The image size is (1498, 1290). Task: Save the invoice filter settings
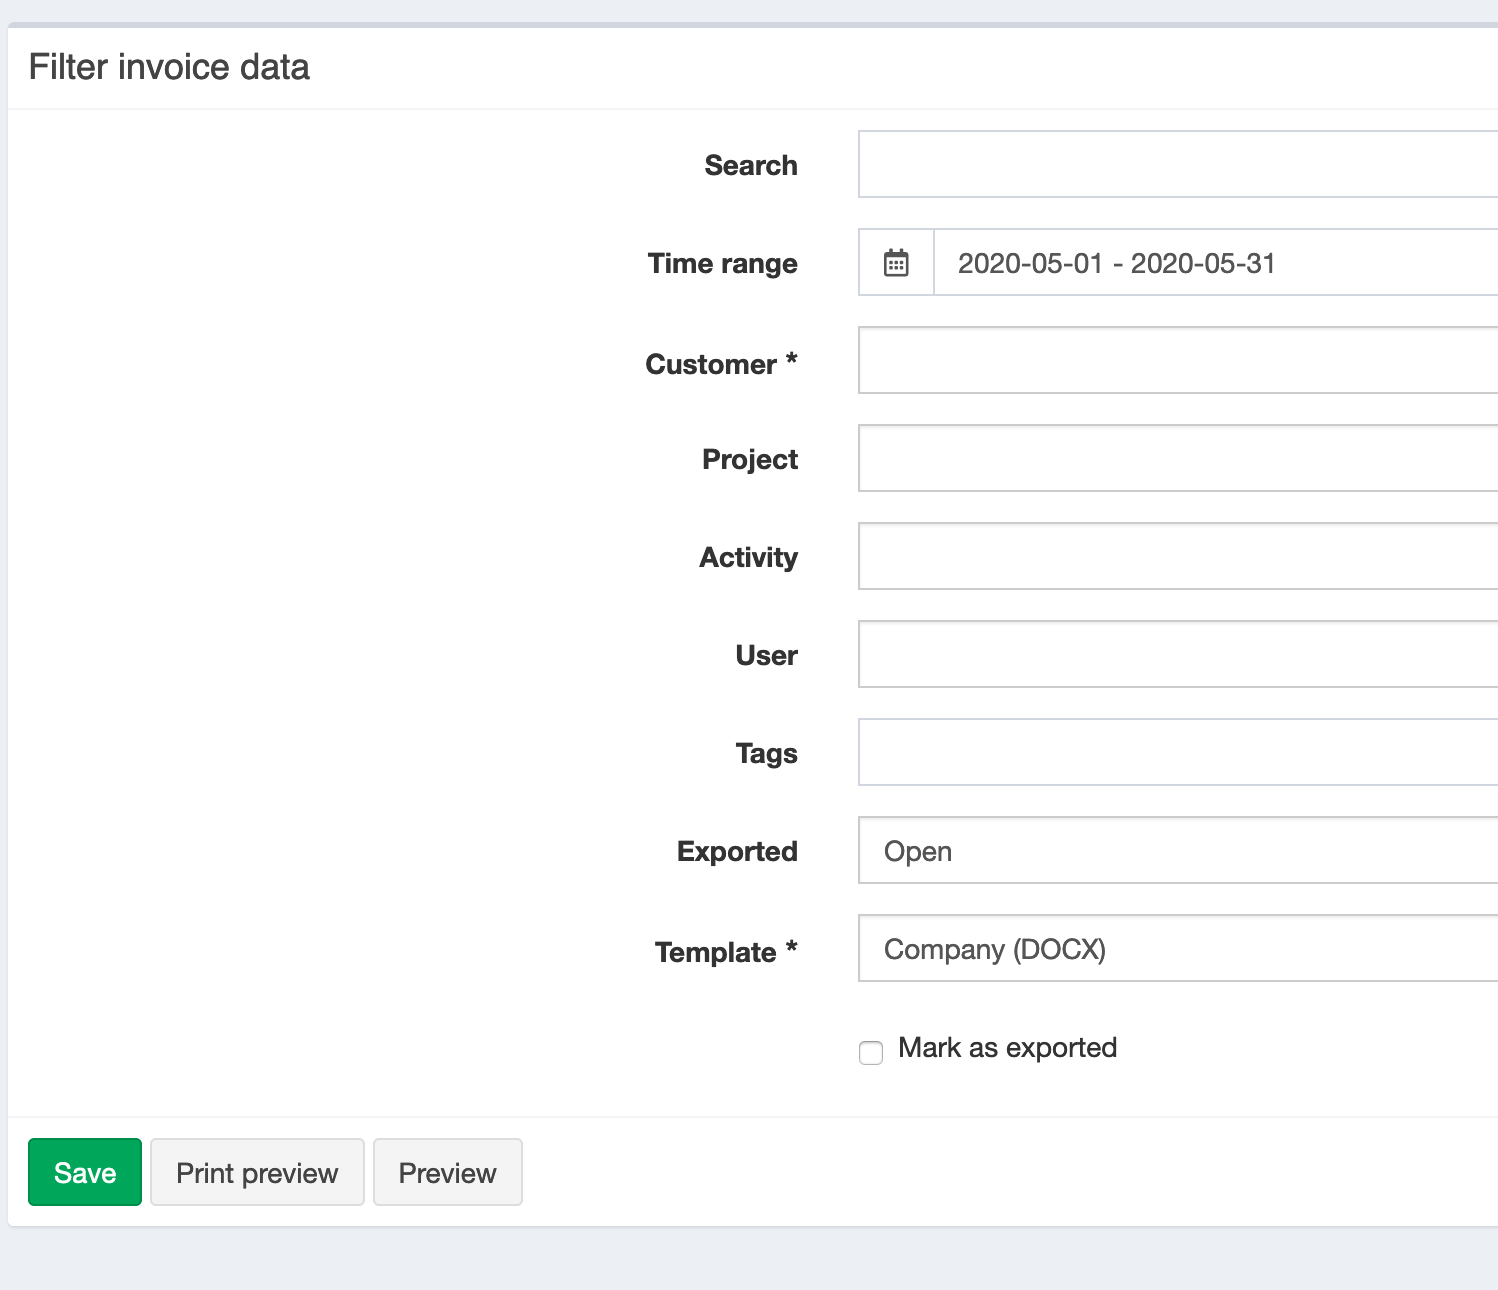[x=84, y=1172]
